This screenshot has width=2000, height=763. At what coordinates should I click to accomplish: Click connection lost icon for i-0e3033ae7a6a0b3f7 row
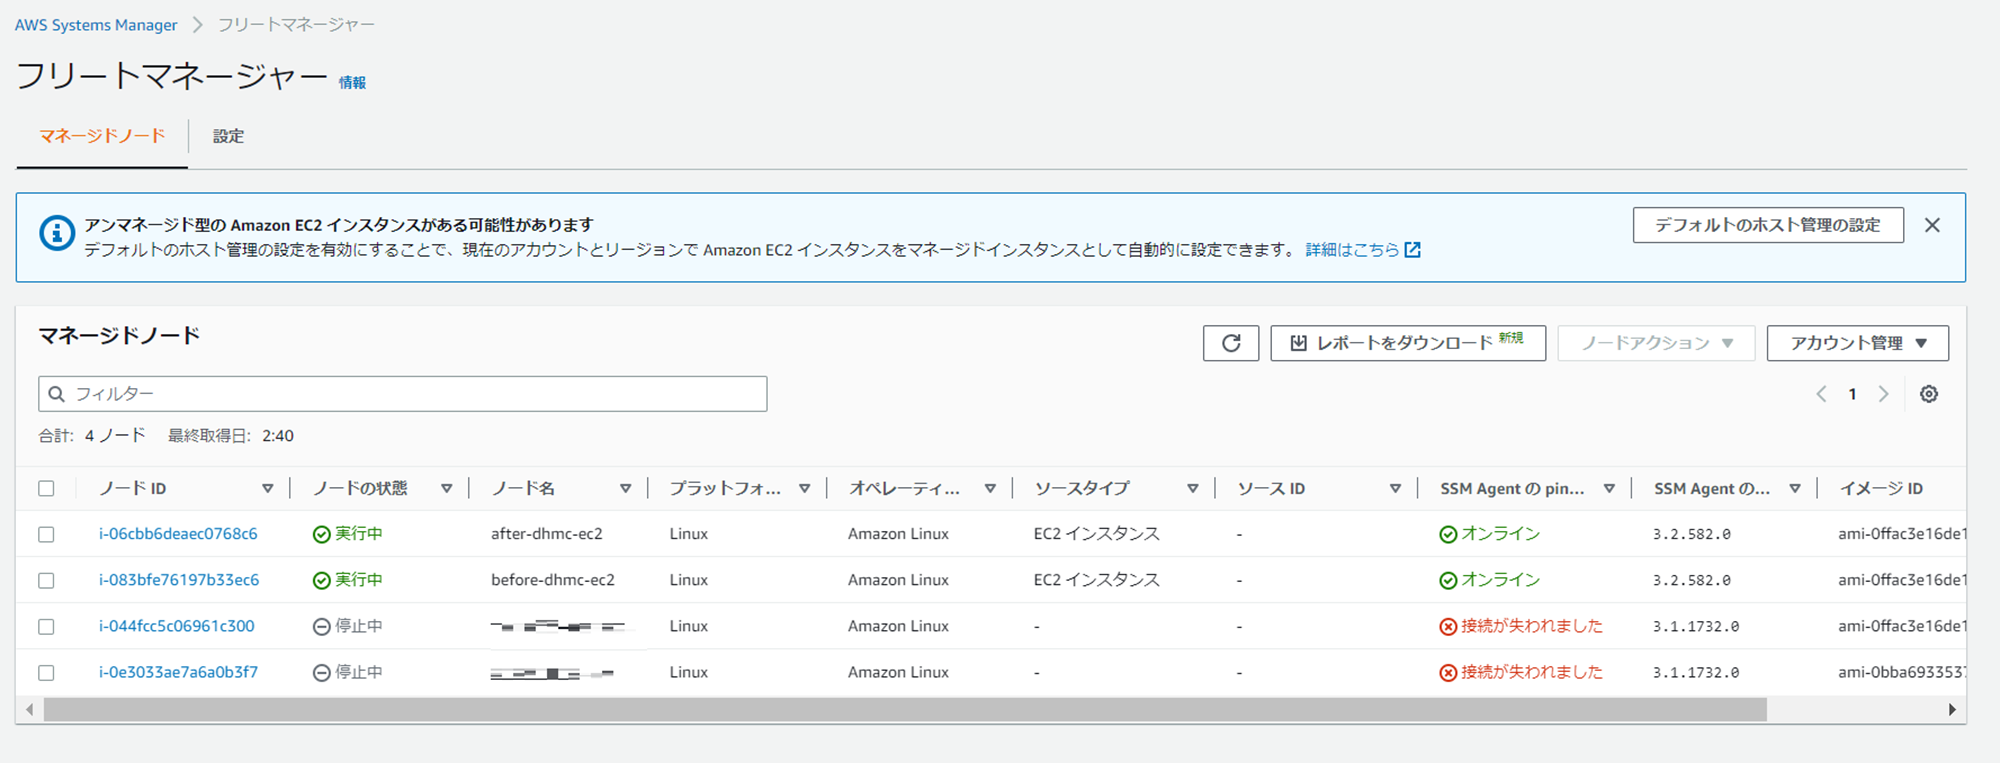pos(1448,673)
